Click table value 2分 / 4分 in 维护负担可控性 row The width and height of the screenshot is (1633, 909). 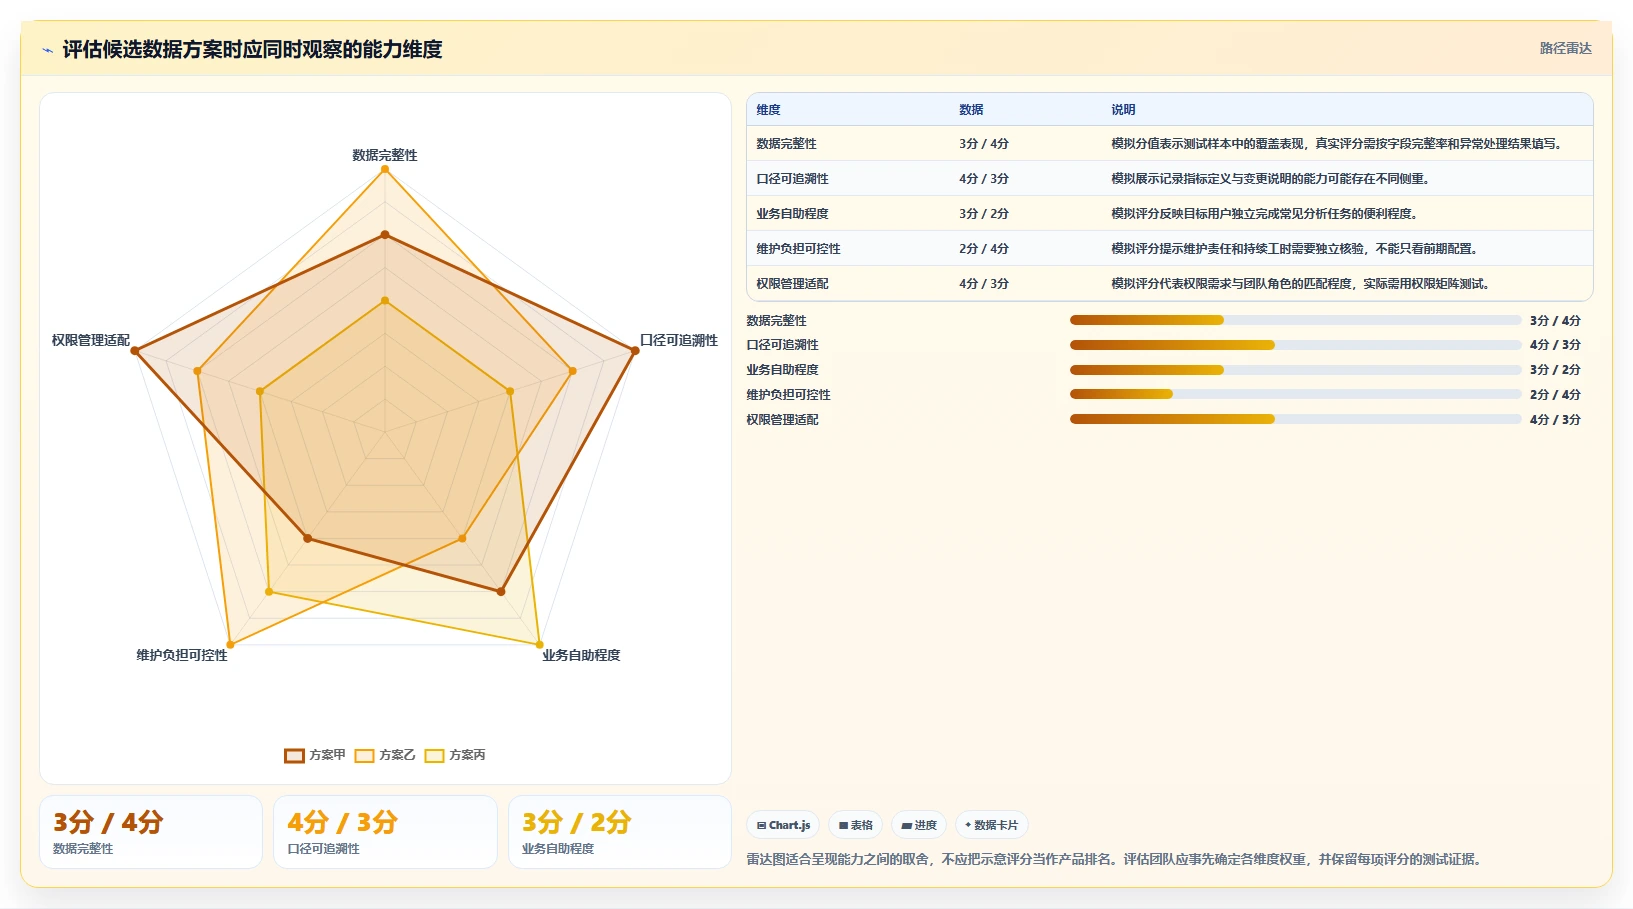(x=984, y=249)
